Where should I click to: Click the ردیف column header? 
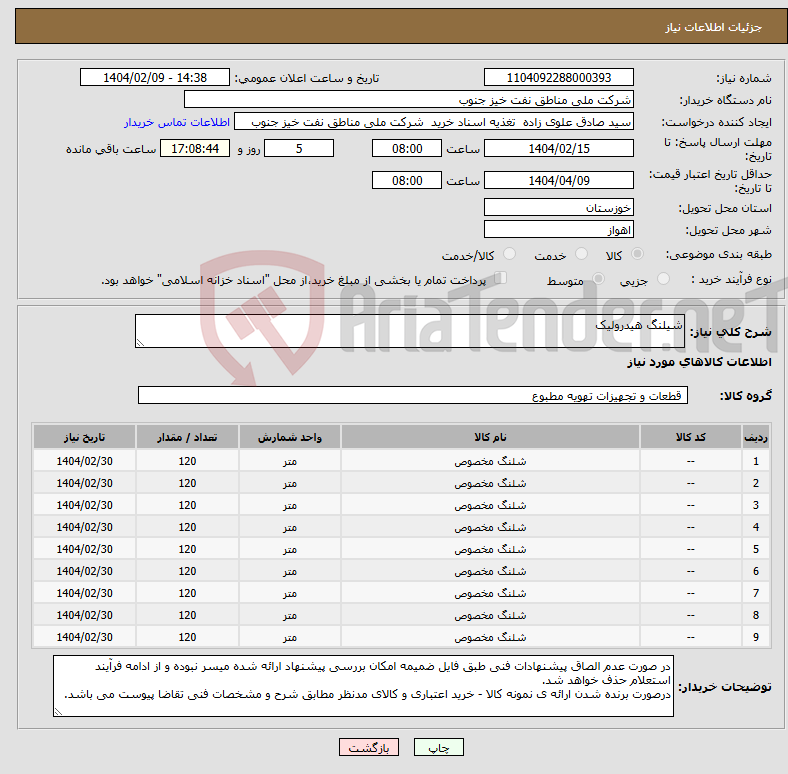point(755,437)
